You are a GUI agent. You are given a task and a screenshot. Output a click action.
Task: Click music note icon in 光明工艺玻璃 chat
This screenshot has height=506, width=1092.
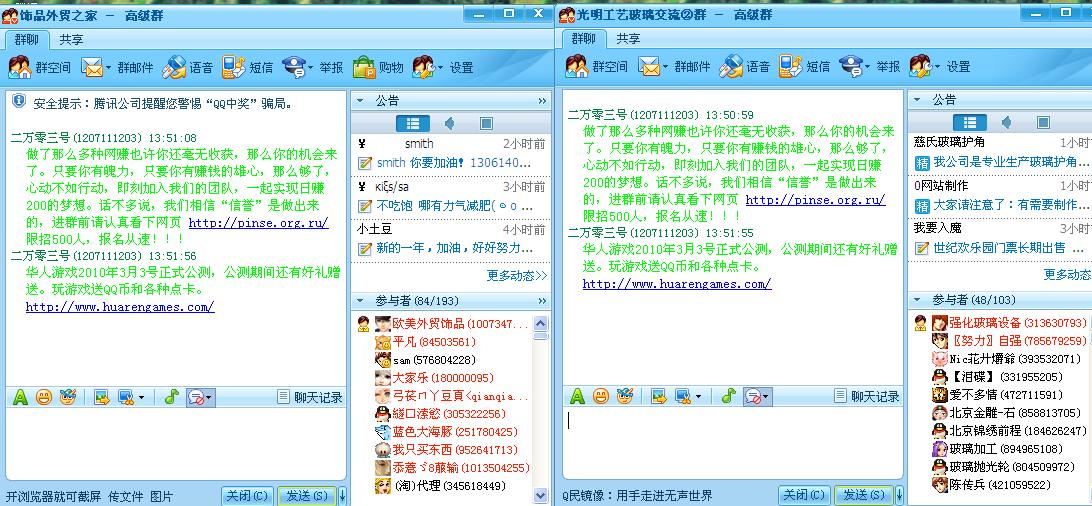[x=728, y=397]
